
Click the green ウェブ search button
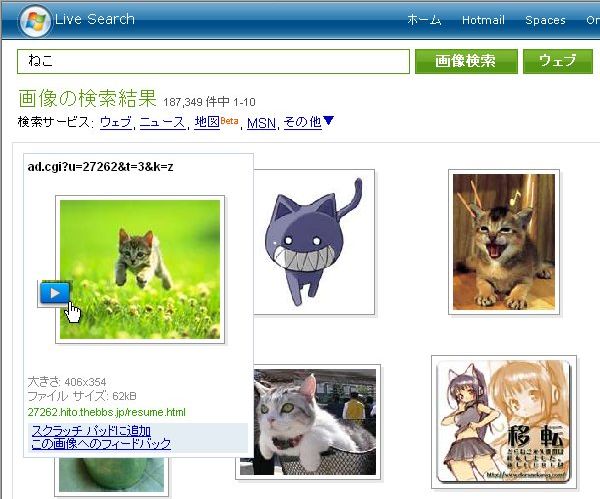pos(558,61)
